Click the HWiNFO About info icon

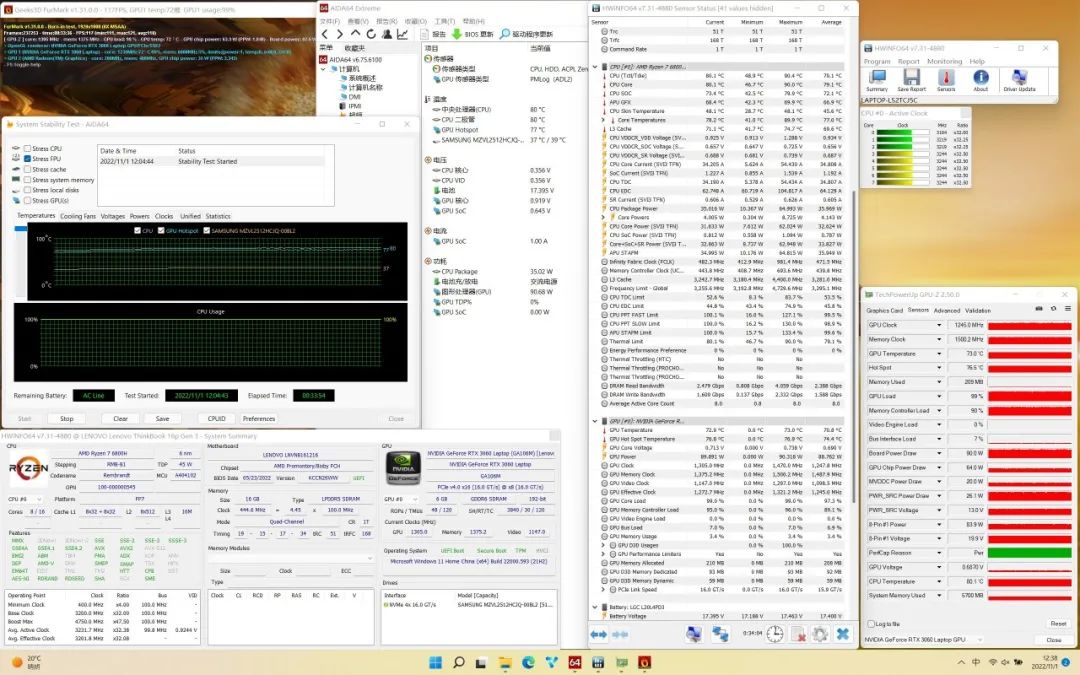980,77
